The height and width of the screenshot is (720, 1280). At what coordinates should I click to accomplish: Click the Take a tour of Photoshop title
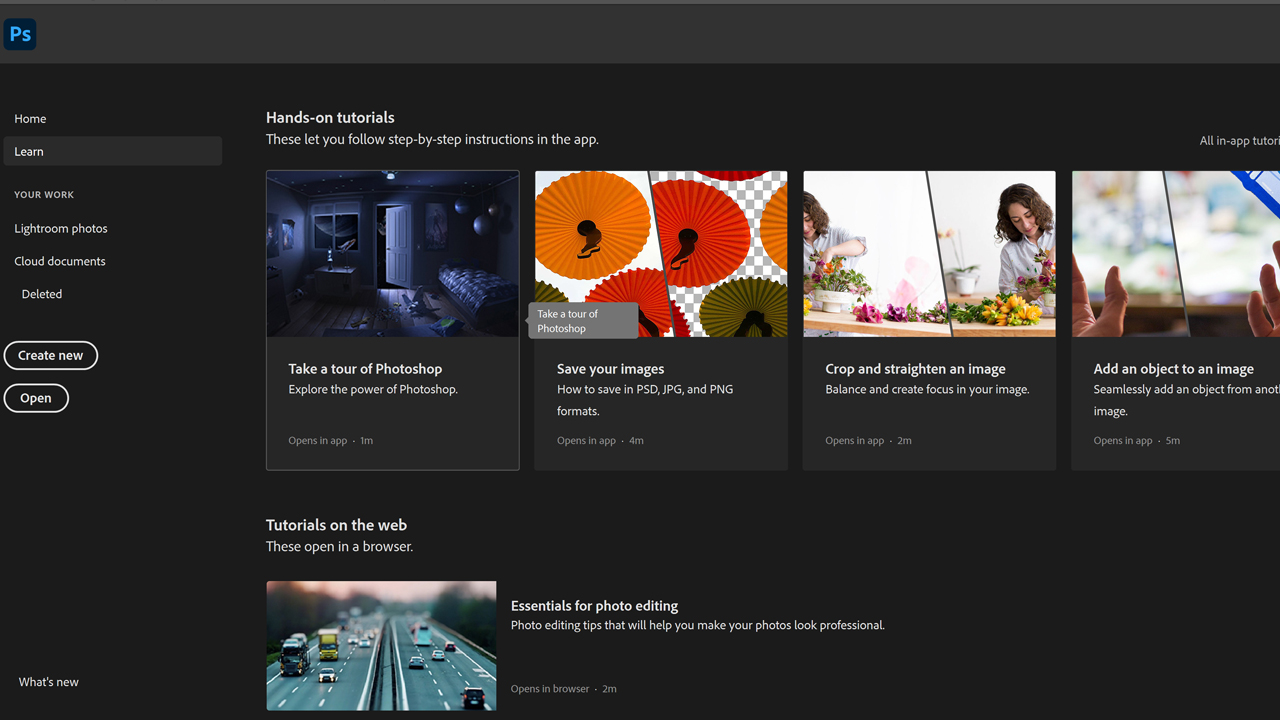[365, 369]
